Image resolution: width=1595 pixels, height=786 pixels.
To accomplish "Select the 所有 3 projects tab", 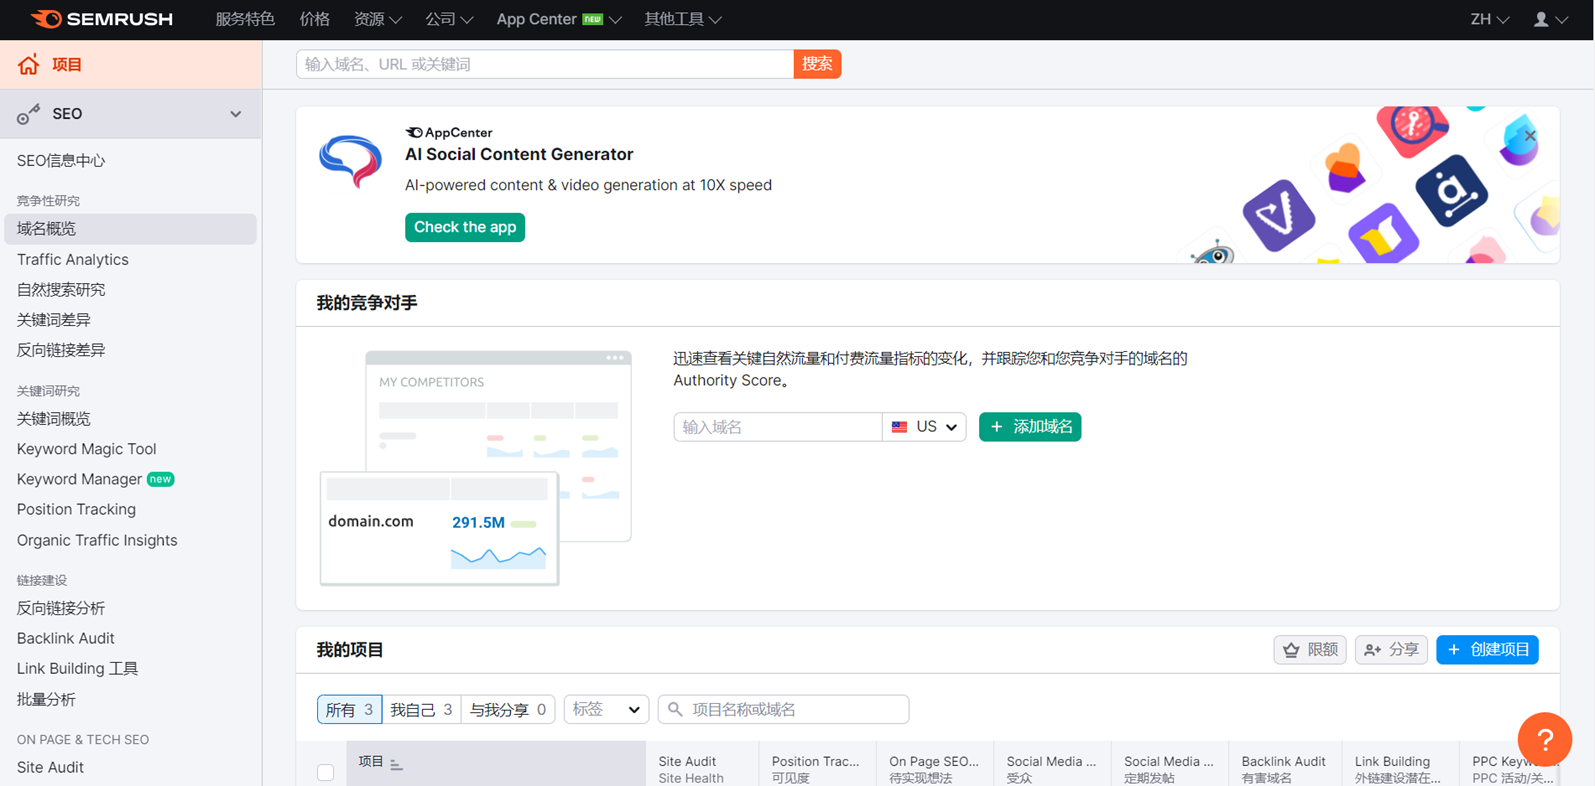I will [x=349, y=709].
